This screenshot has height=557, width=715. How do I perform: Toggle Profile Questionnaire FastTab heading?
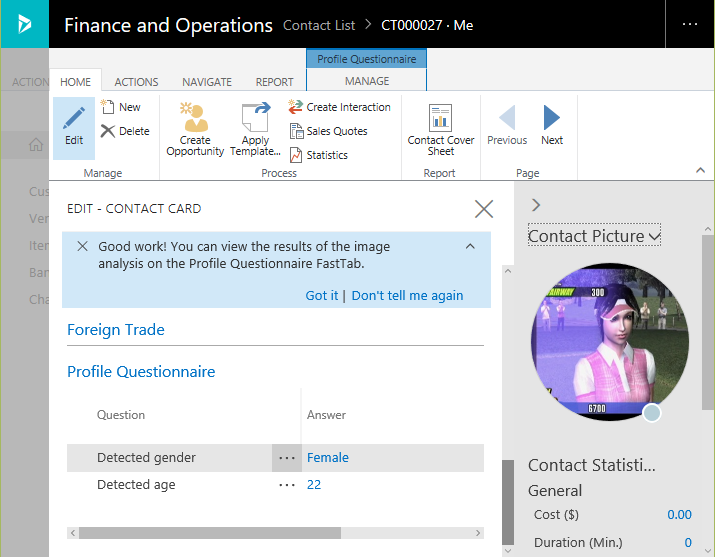tap(141, 371)
